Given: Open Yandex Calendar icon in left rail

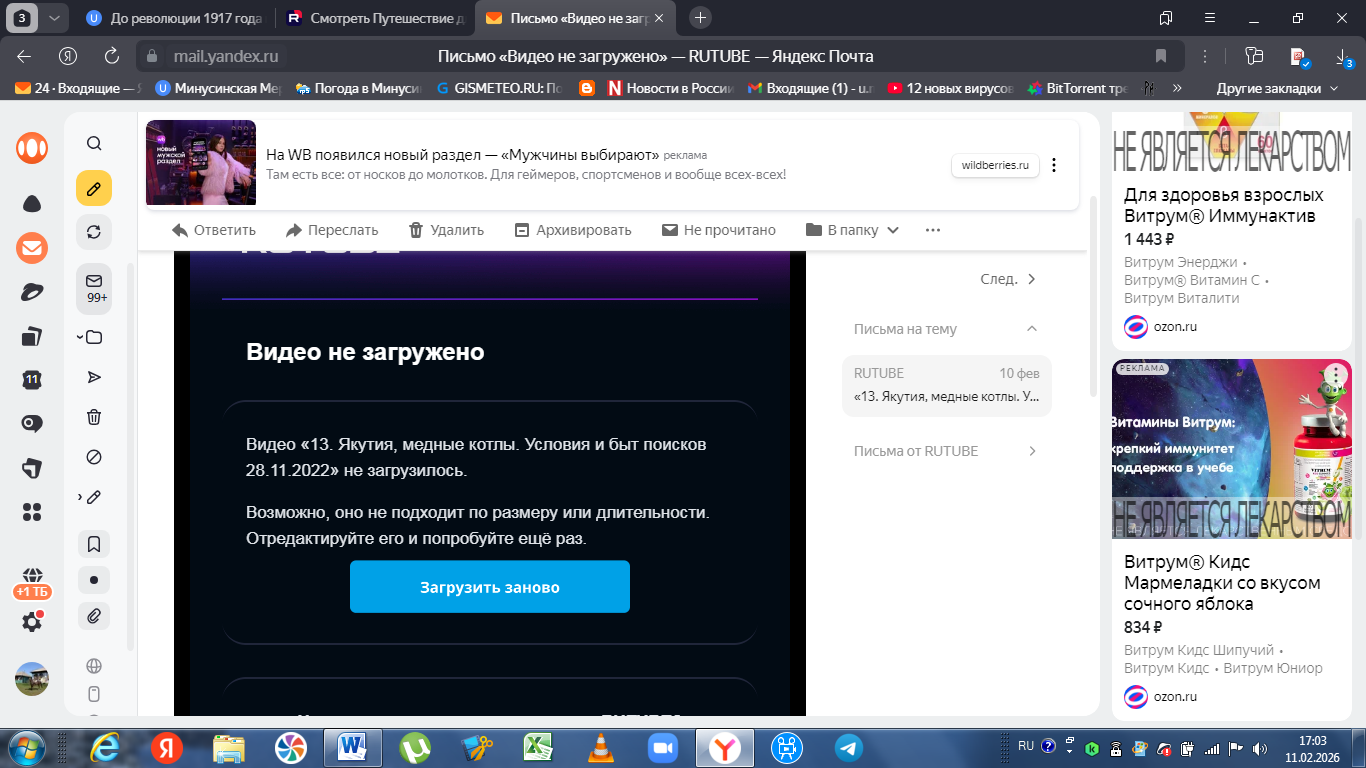Looking at the screenshot, I should 32,380.
